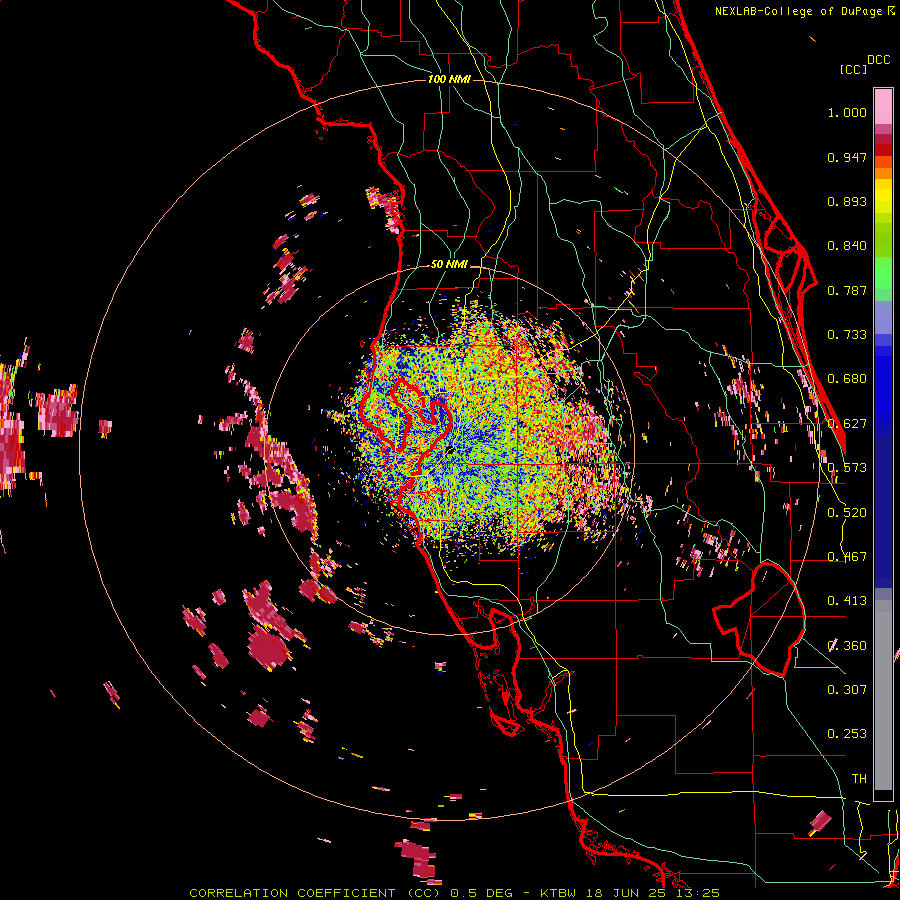Select the DCC label above the color scale
The height and width of the screenshot is (900, 900).
point(878,60)
